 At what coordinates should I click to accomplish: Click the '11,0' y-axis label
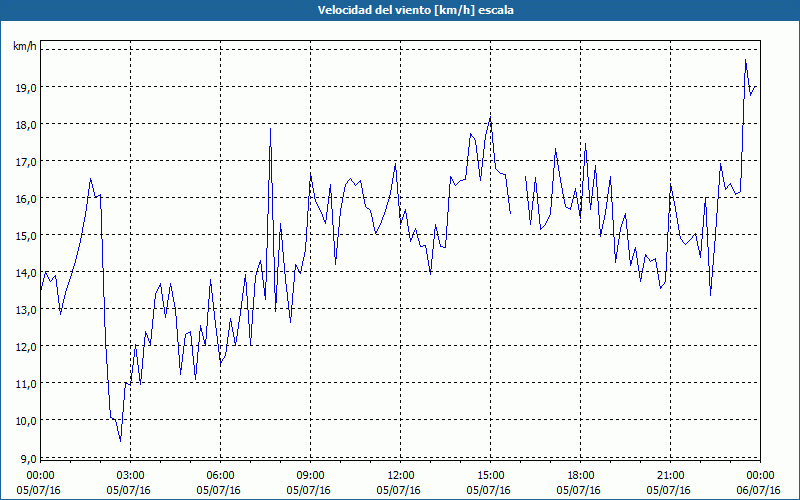click(x=27, y=384)
